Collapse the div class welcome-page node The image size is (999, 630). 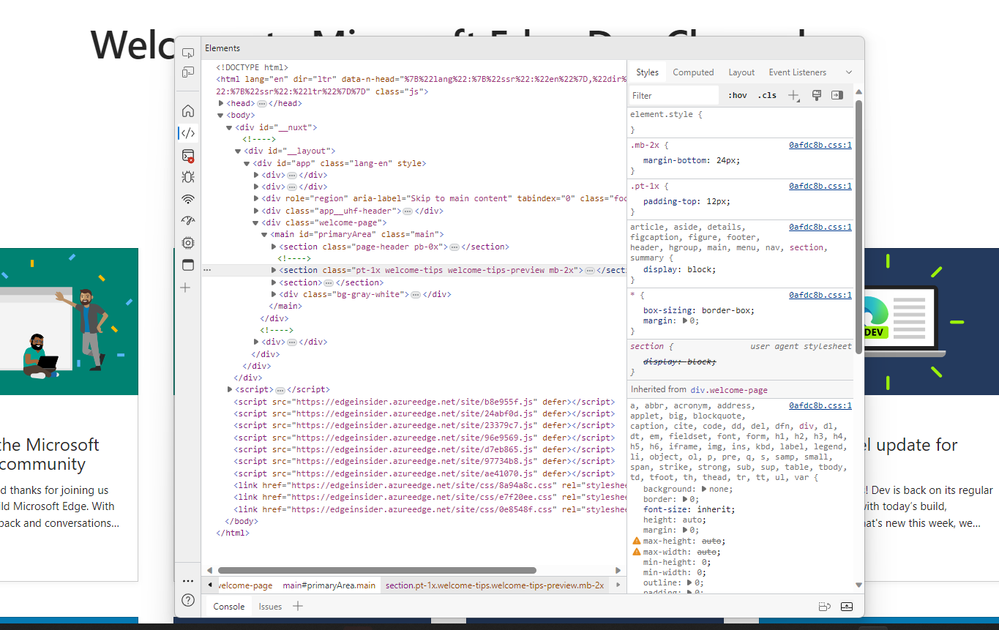click(255, 223)
